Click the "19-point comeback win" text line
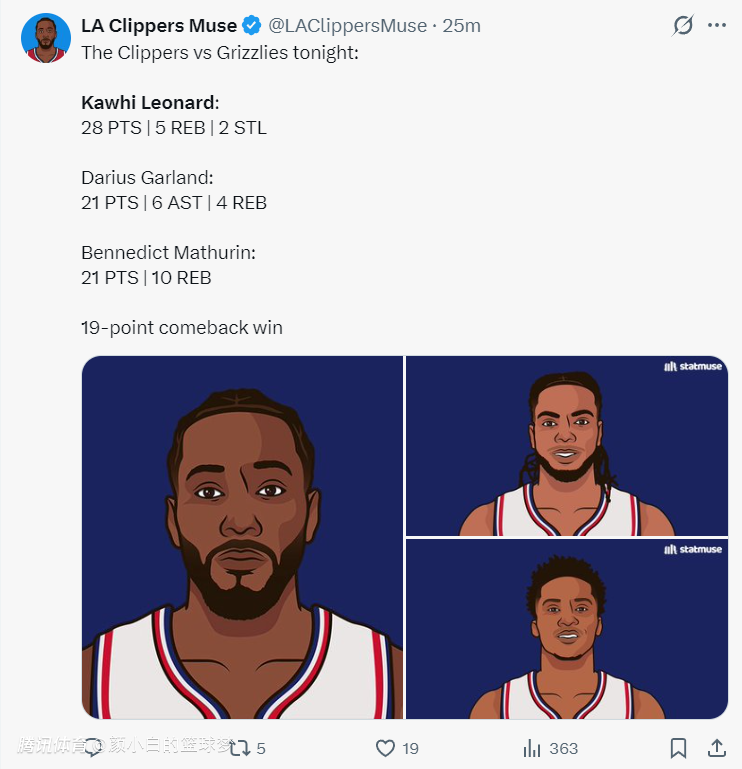Image resolution: width=742 pixels, height=769 pixels. coord(182,327)
